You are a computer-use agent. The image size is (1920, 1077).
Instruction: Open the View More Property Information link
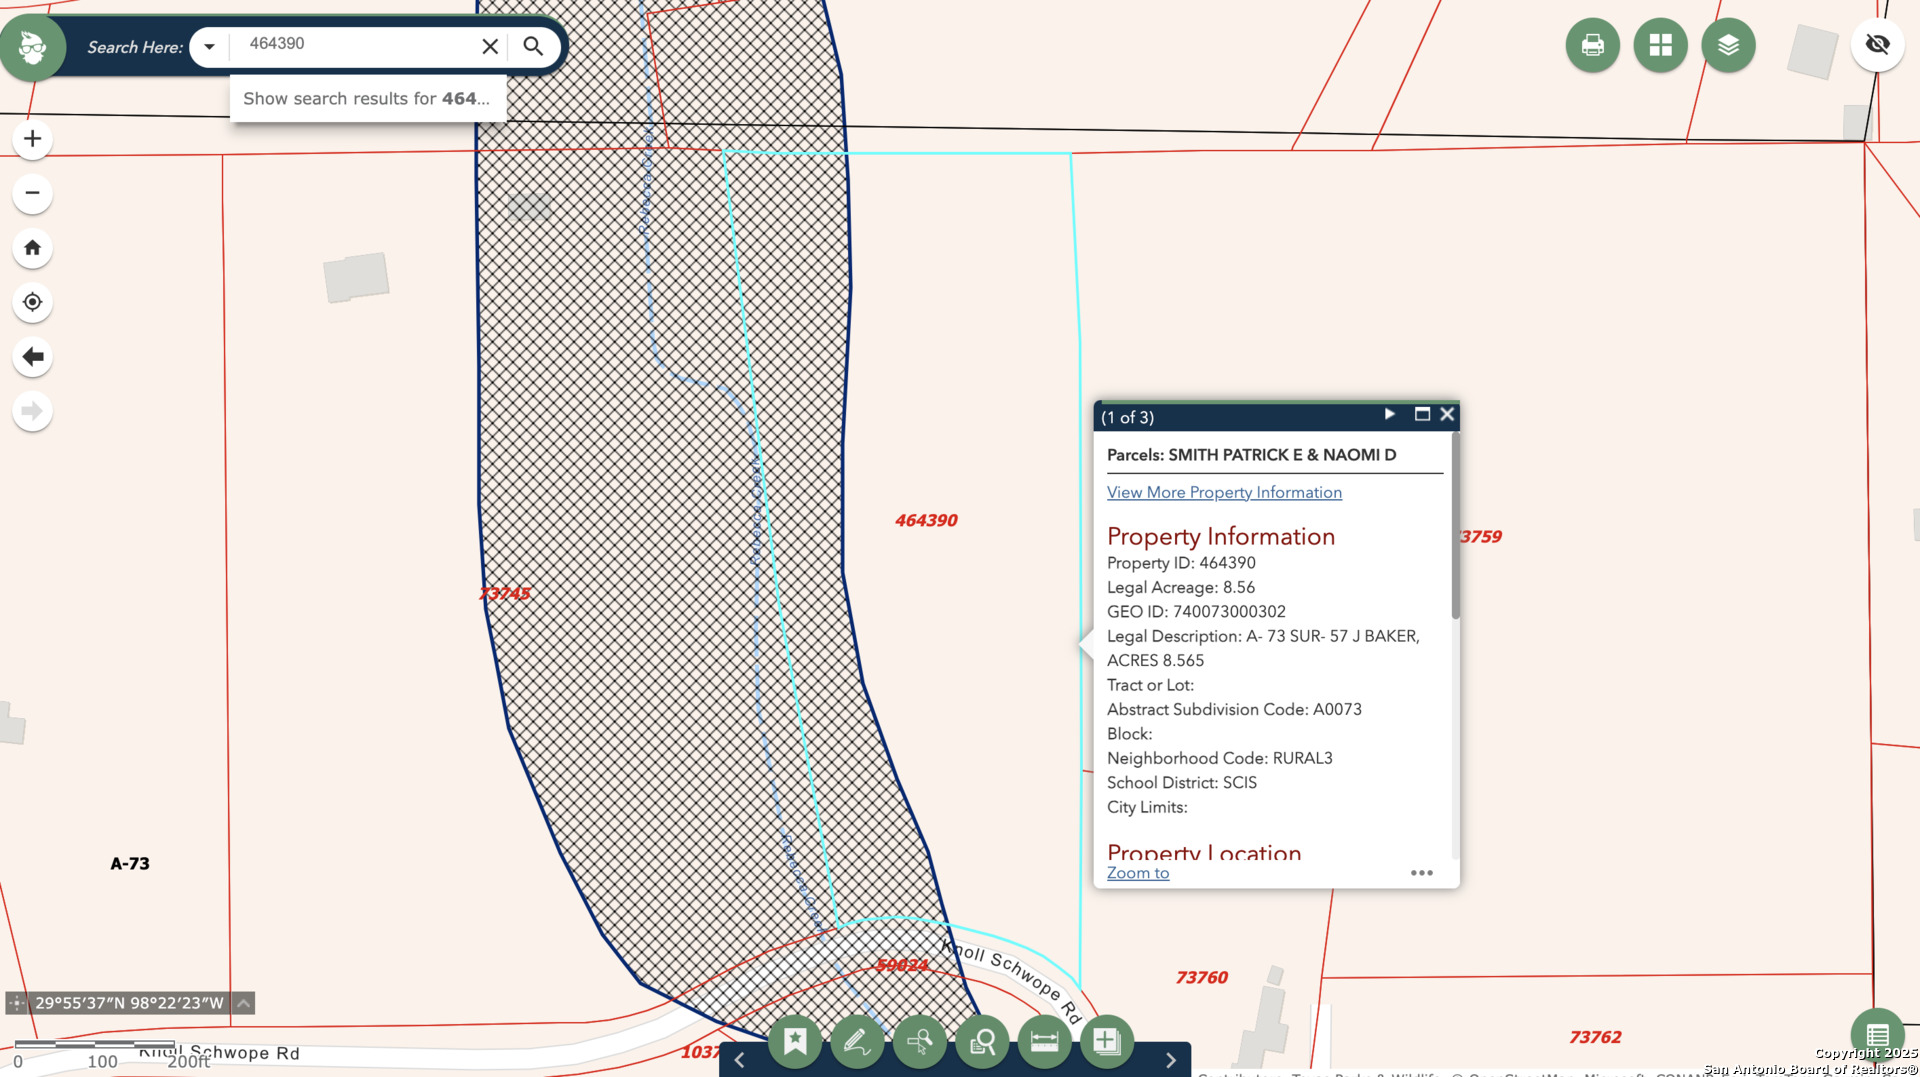click(x=1224, y=493)
